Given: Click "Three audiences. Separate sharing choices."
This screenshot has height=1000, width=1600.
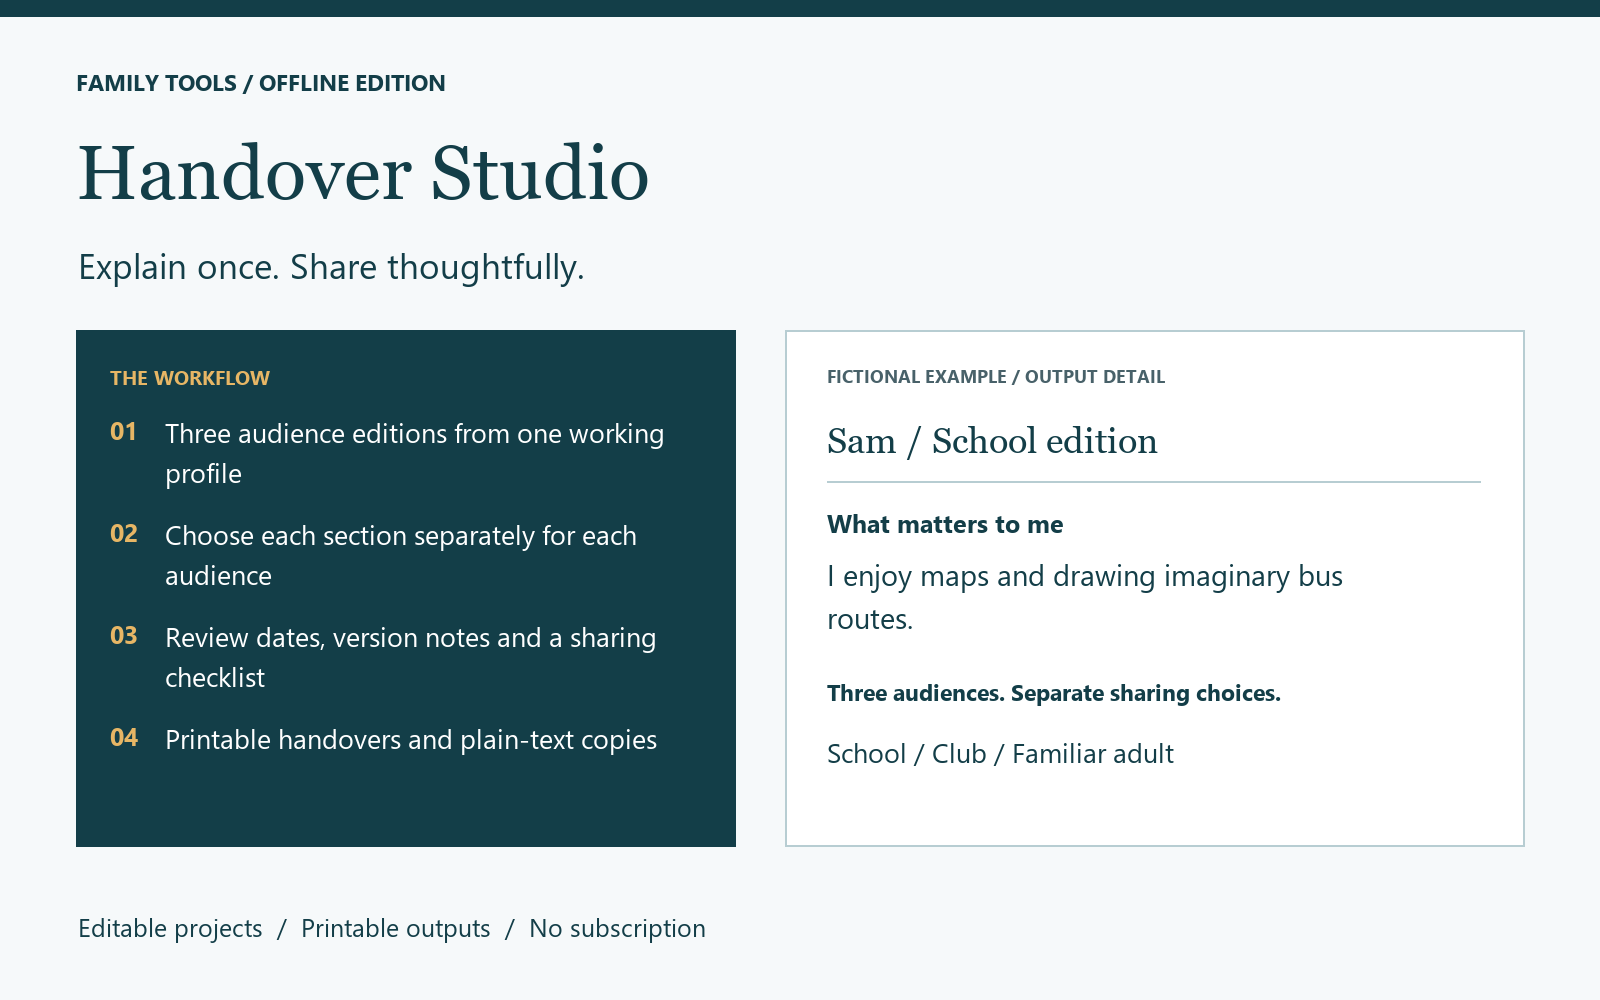Looking at the screenshot, I should click(x=1054, y=694).
